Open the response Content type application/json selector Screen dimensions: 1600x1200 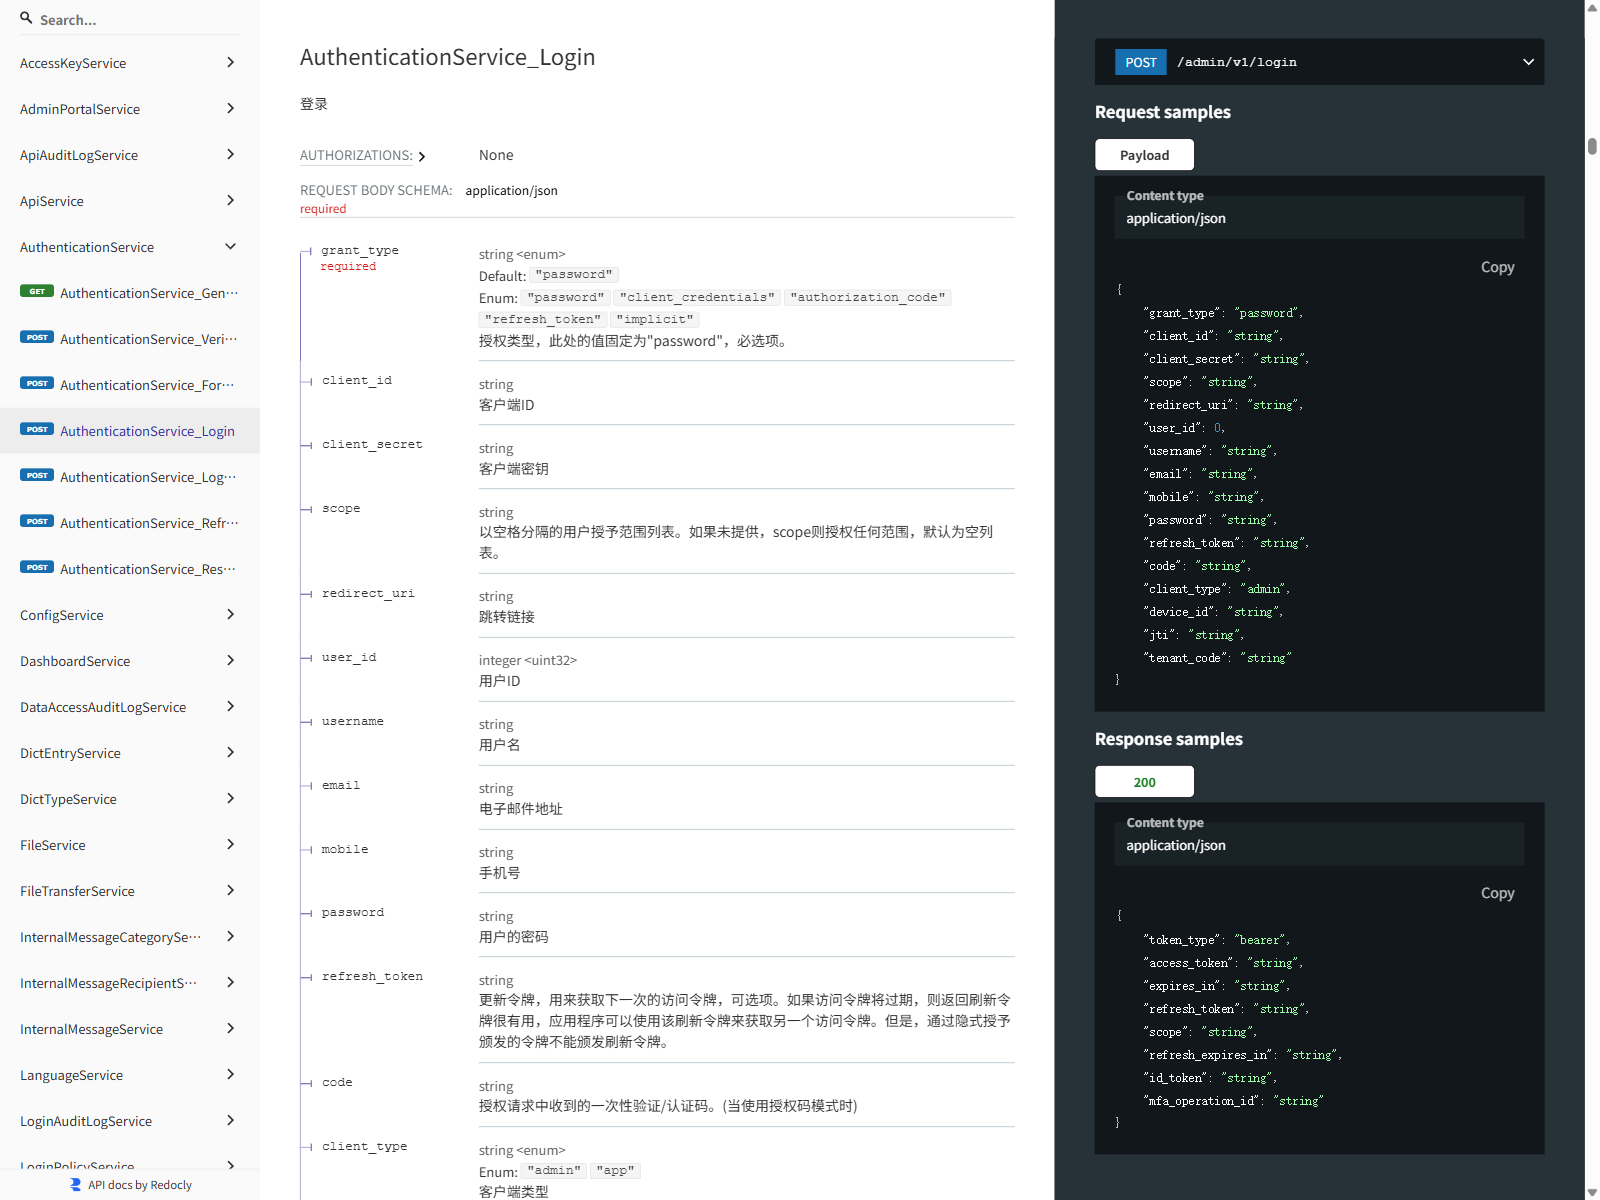[1319, 844]
